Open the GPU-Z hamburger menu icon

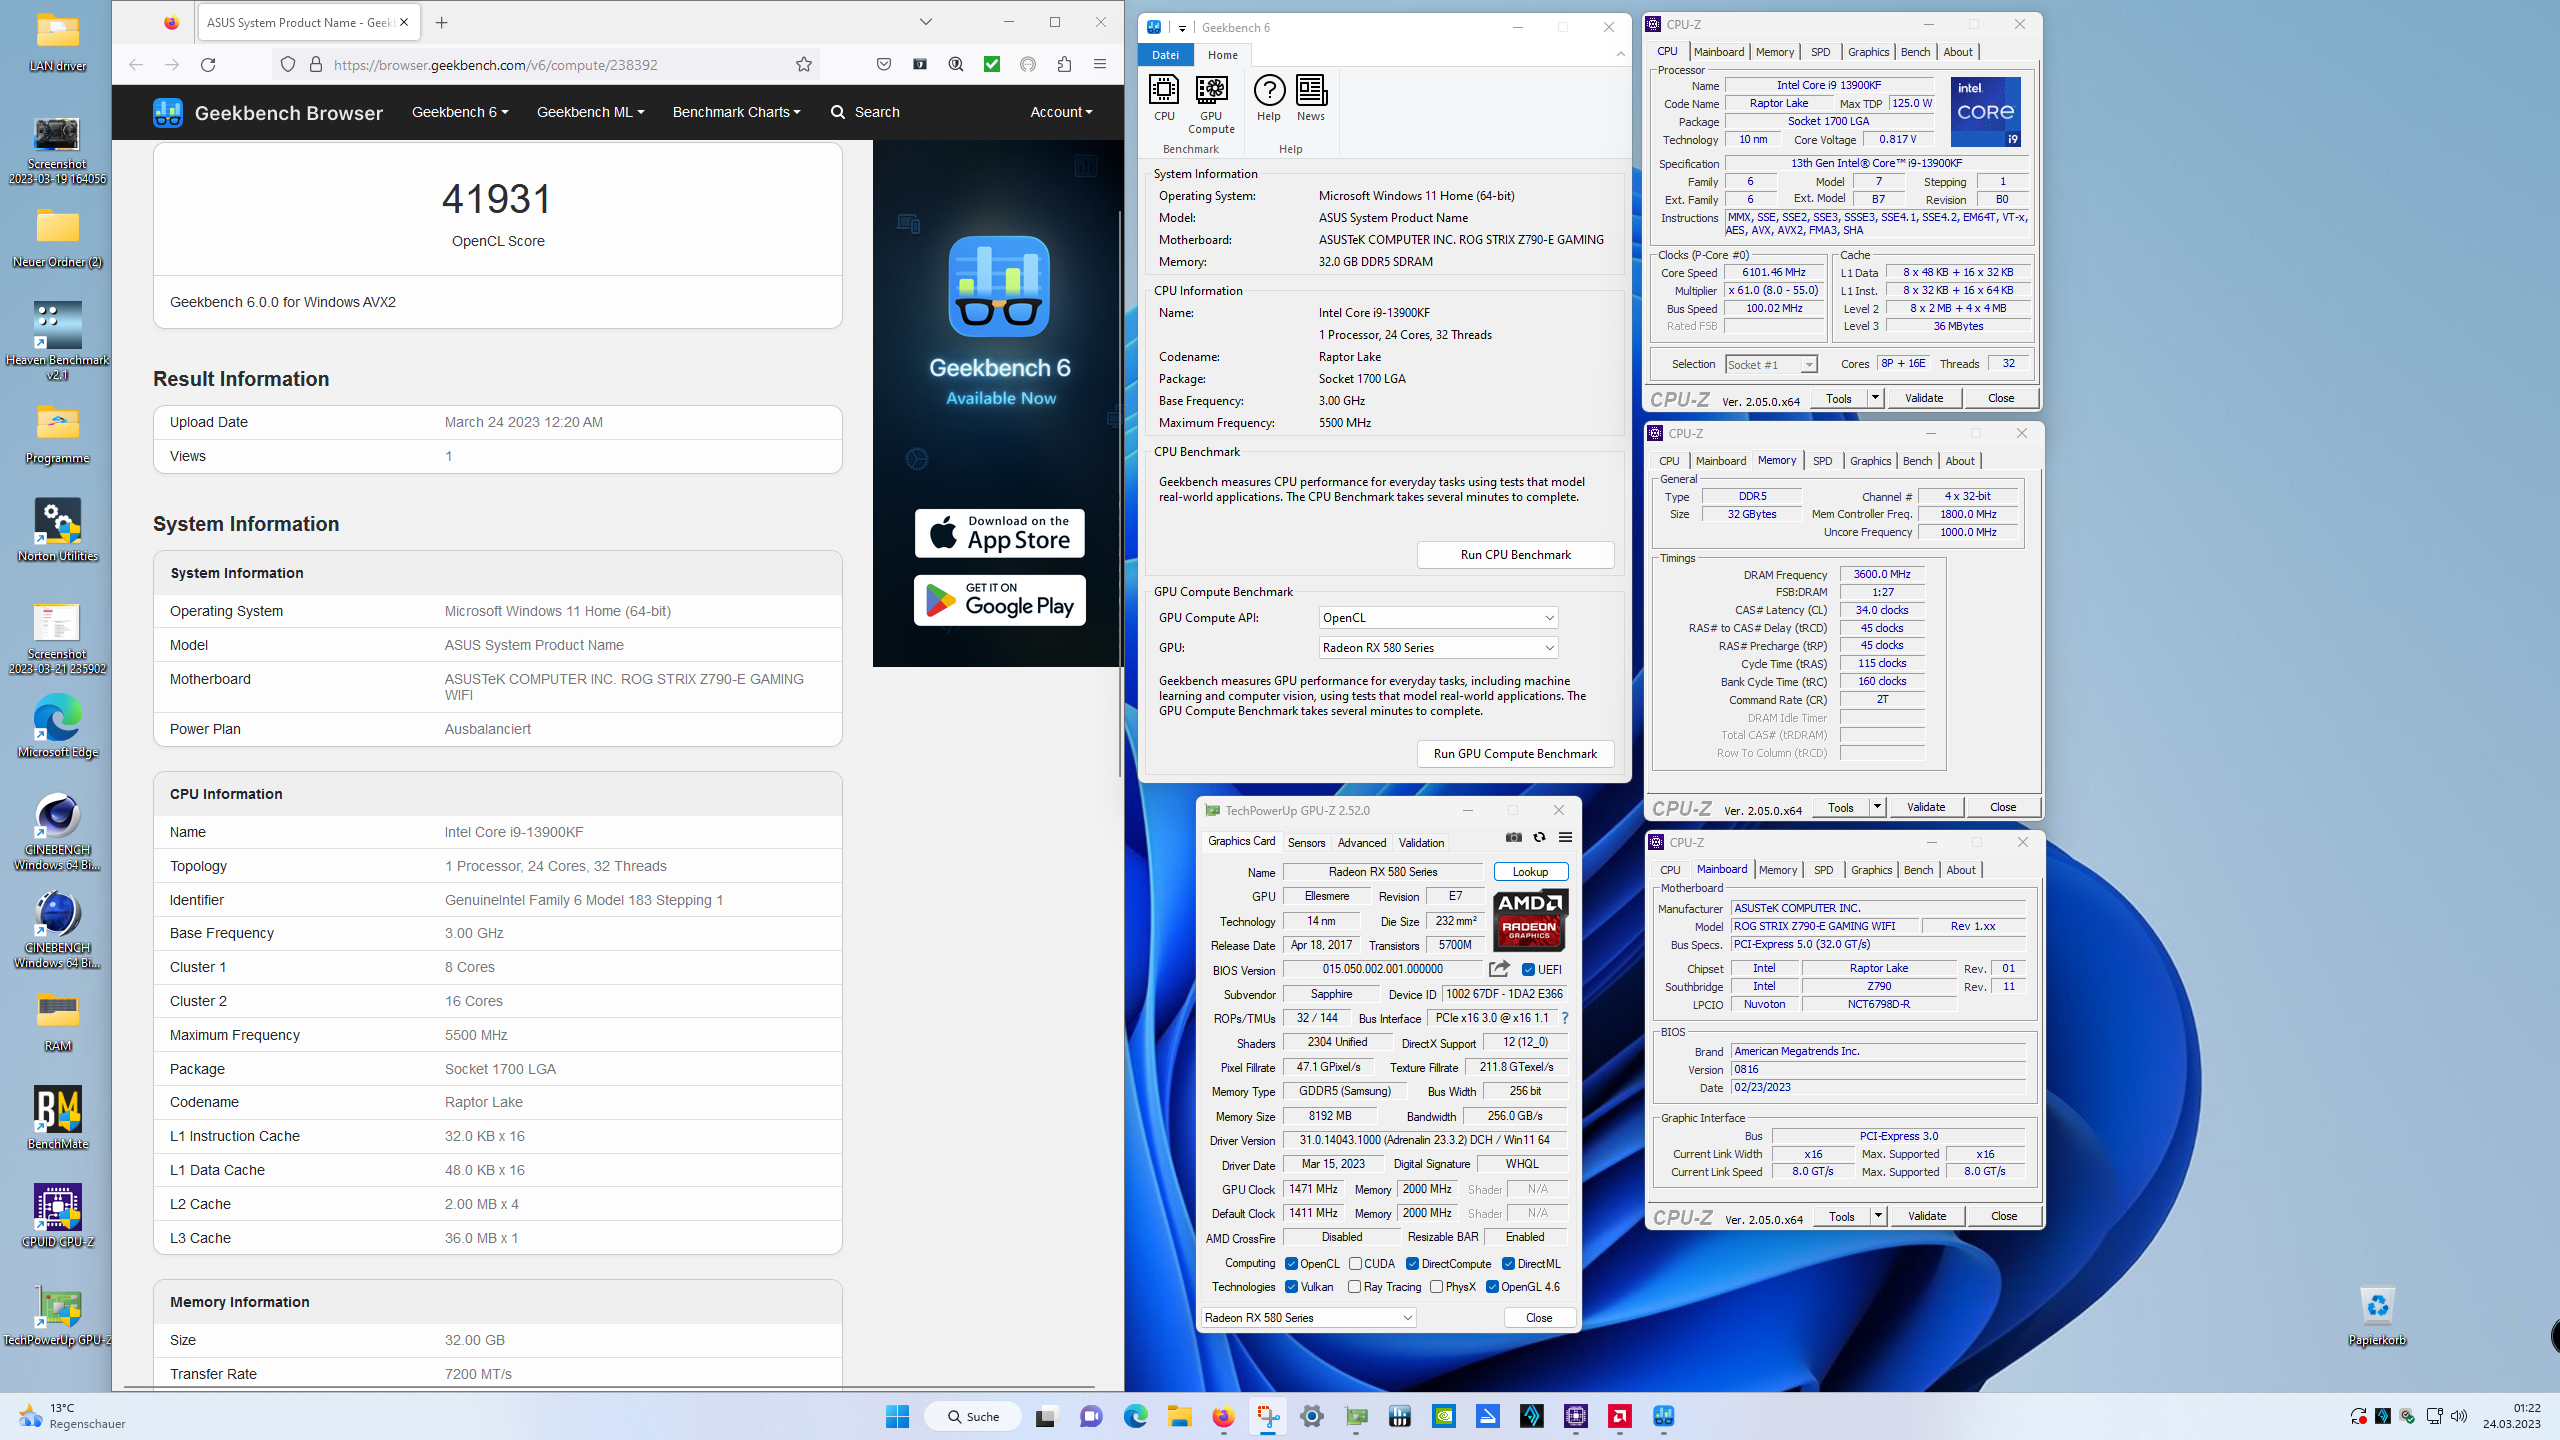(1566, 838)
